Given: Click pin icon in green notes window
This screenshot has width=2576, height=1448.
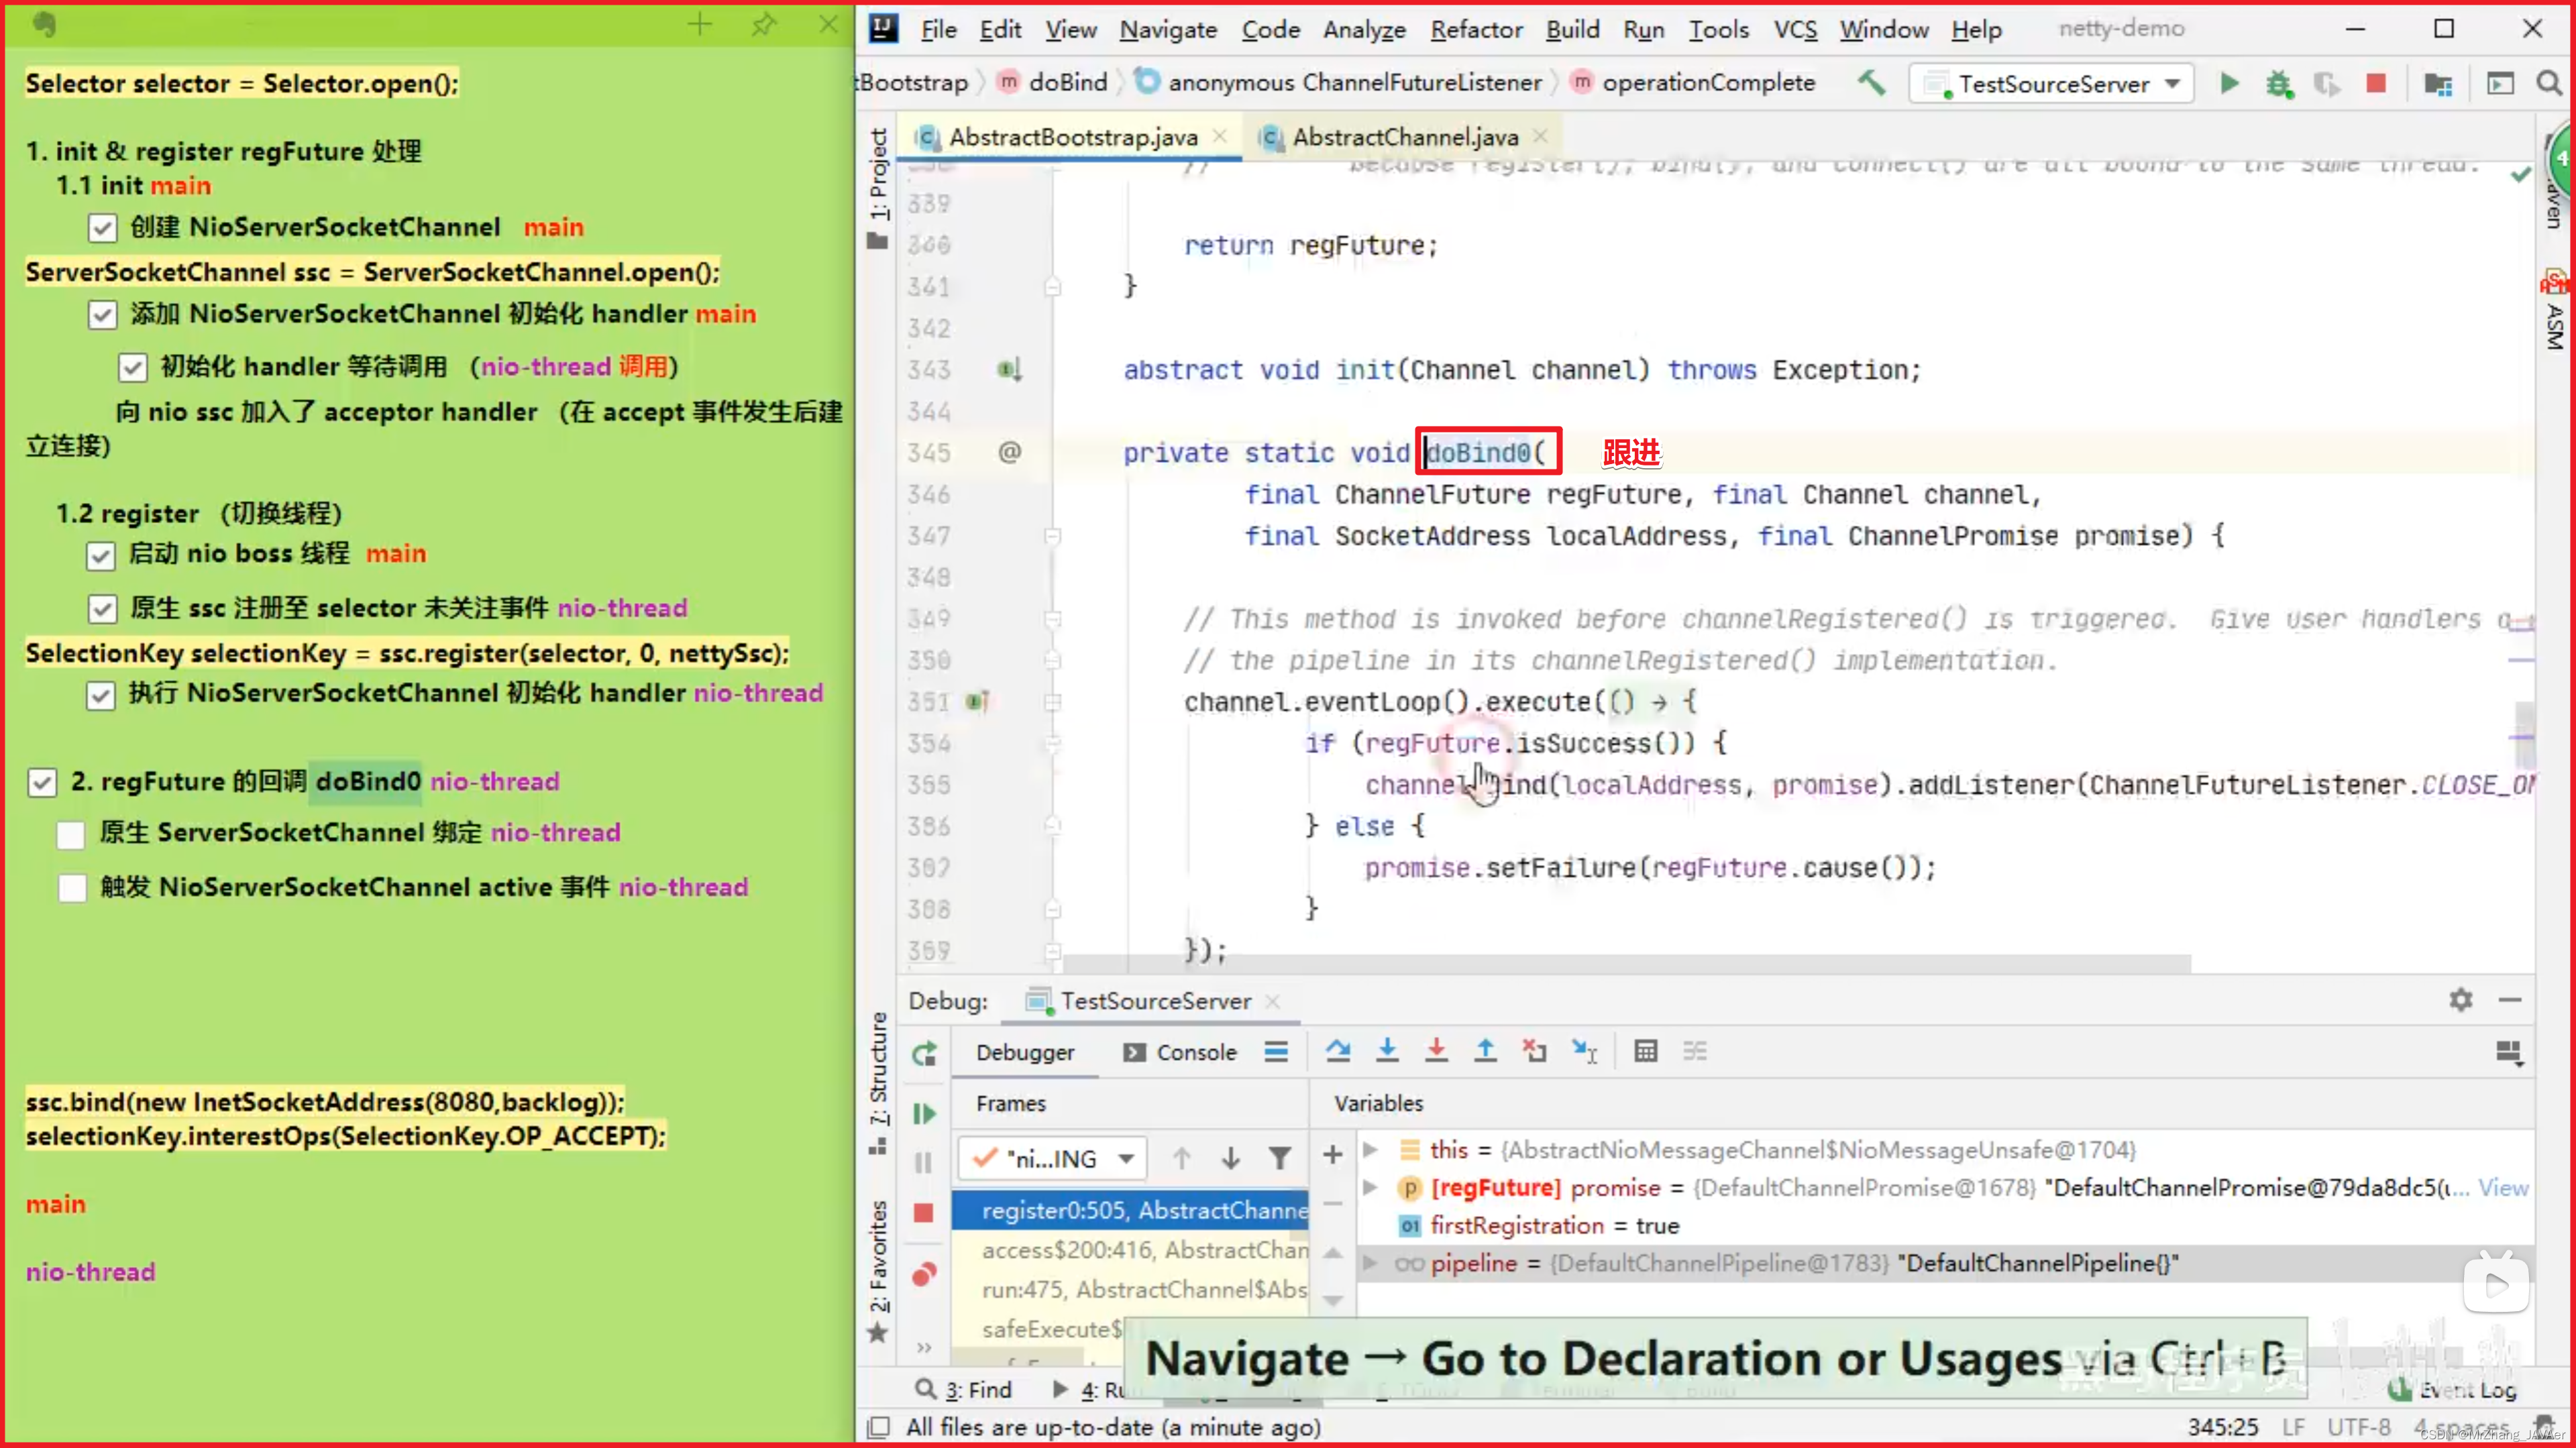Looking at the screenshot, I should click(x=764, y=25).
